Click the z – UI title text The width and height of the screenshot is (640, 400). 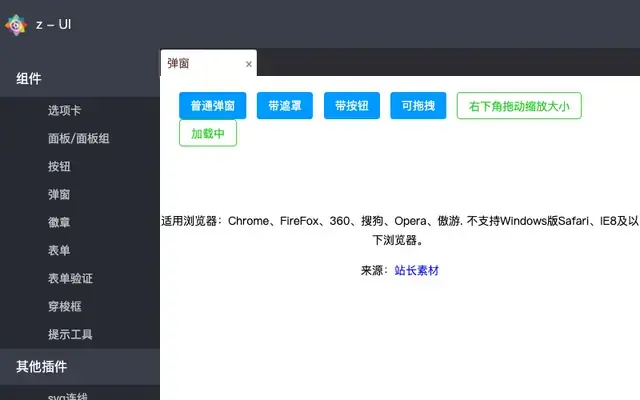pos(53,24)
